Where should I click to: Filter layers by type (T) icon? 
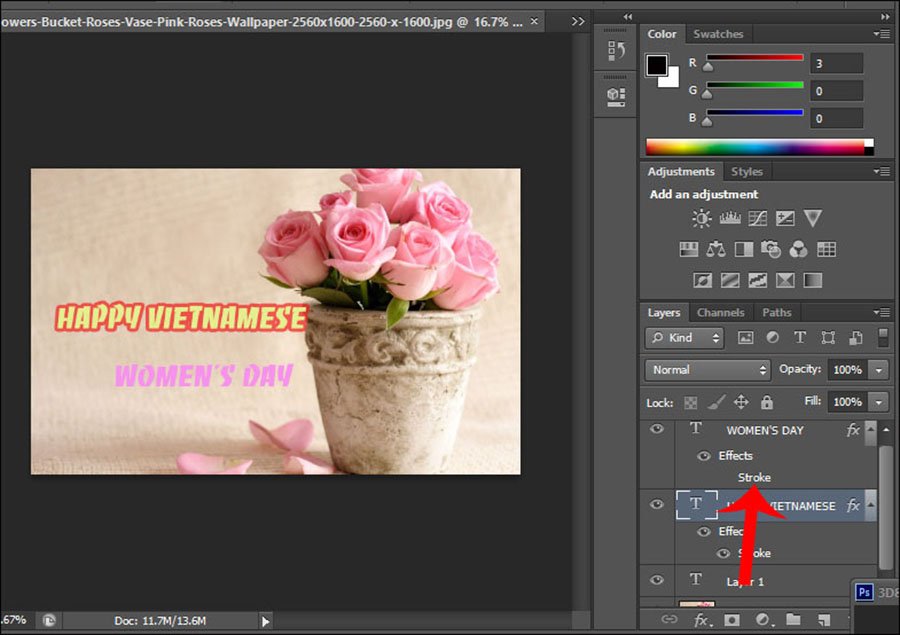pyautogui.click(x=799, y=338)
